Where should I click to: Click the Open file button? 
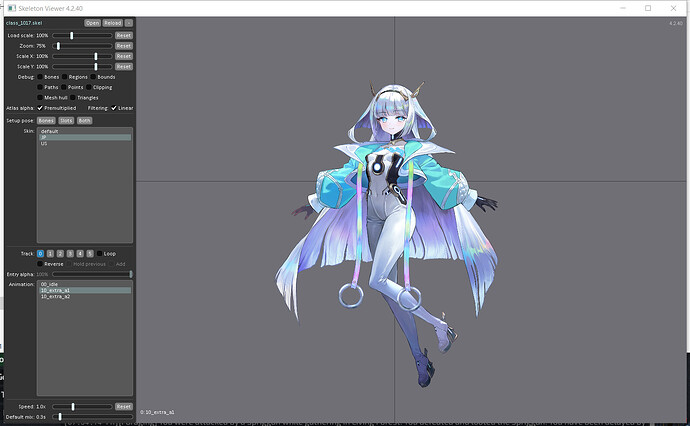coord(92,23)
